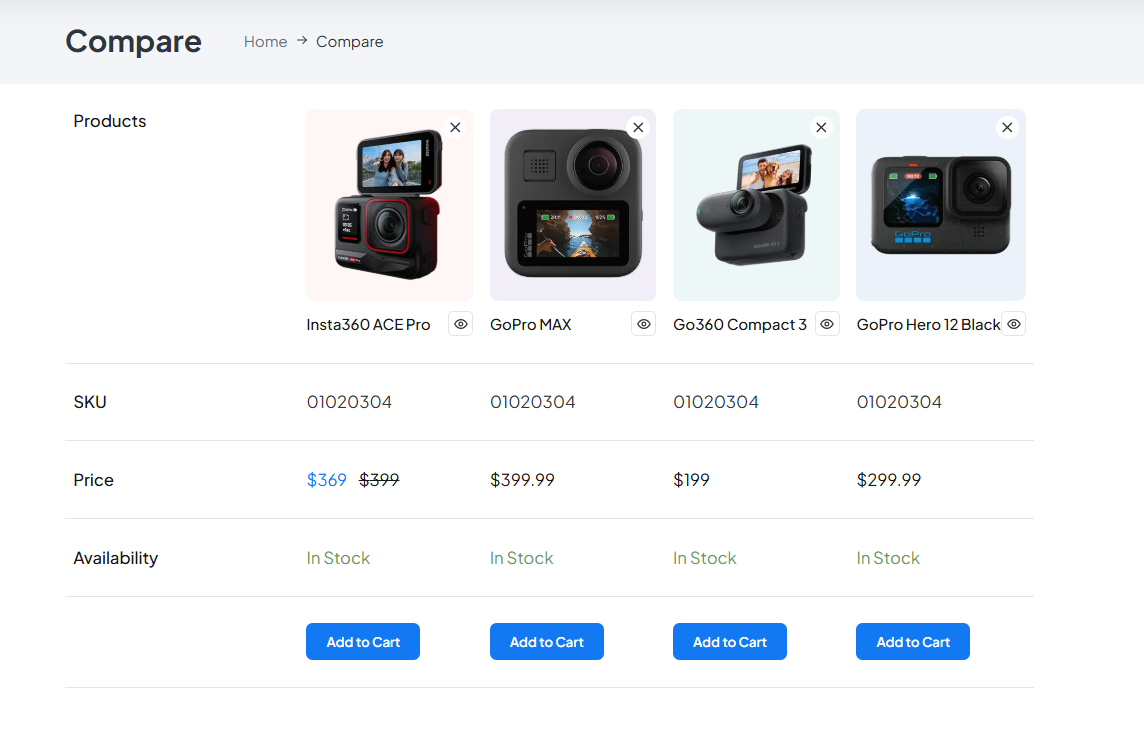Remove Insta360 ACE Pro from comparison
The height and width of the screenshot is (749, 1144).
(x=455, y=128)
